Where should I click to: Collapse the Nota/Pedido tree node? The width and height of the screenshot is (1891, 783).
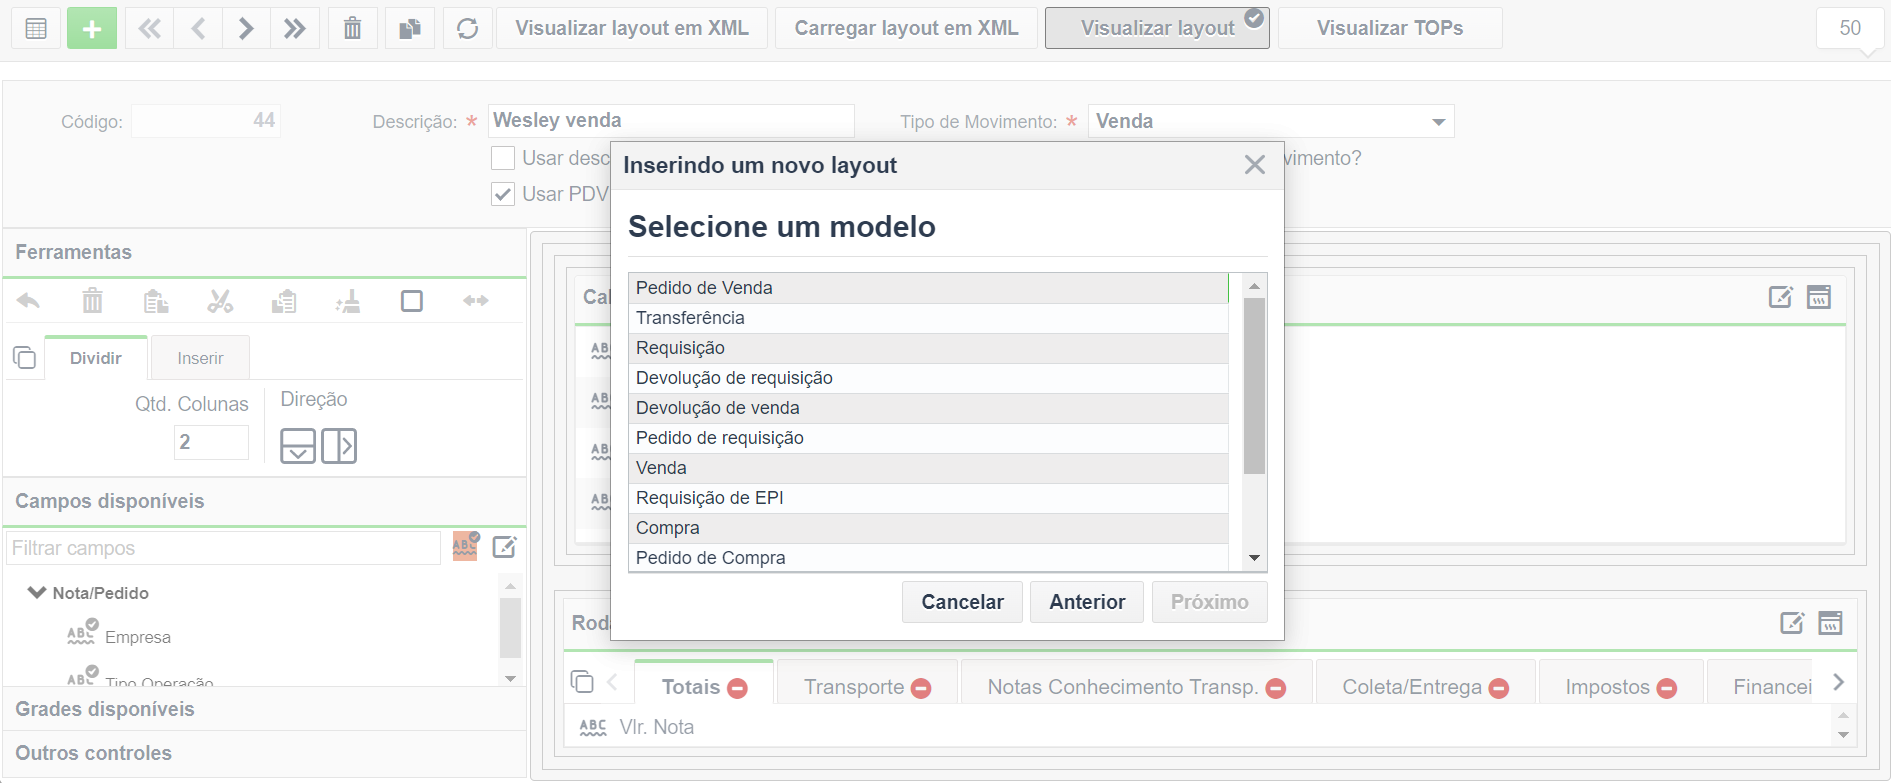tap(37, 592)
